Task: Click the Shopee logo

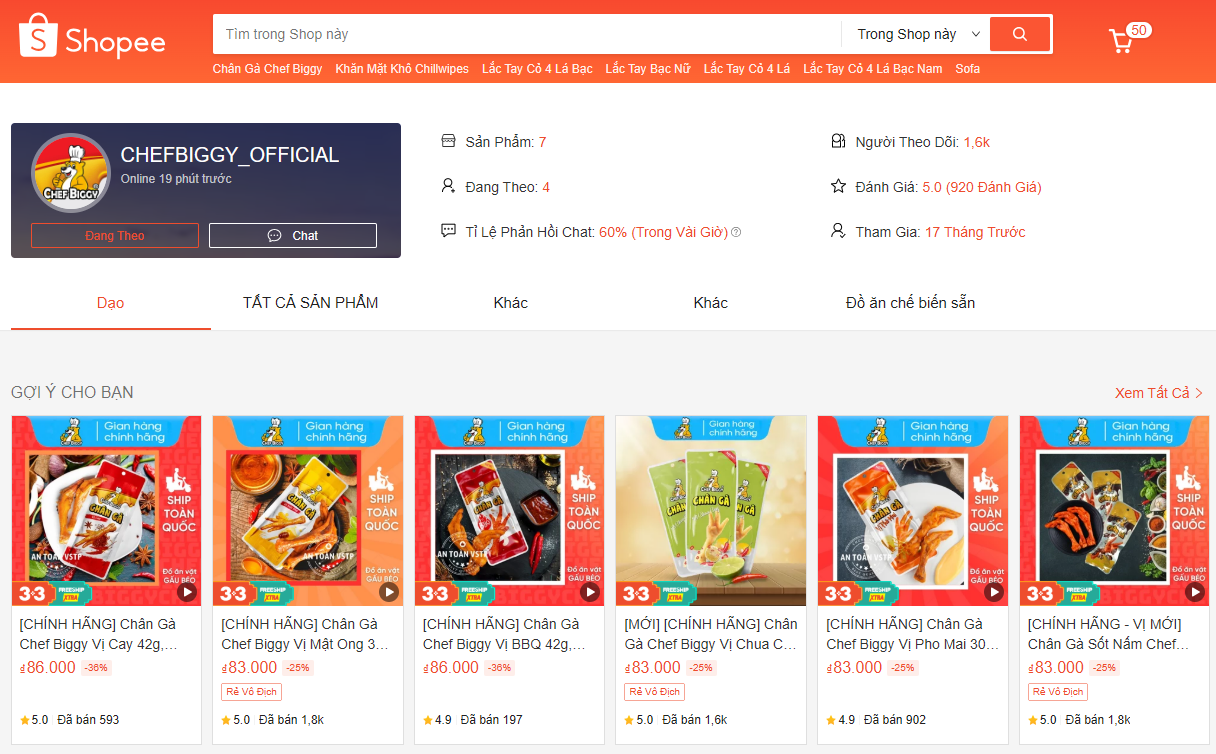Action: pyautogui.click(x=92, y=36)
